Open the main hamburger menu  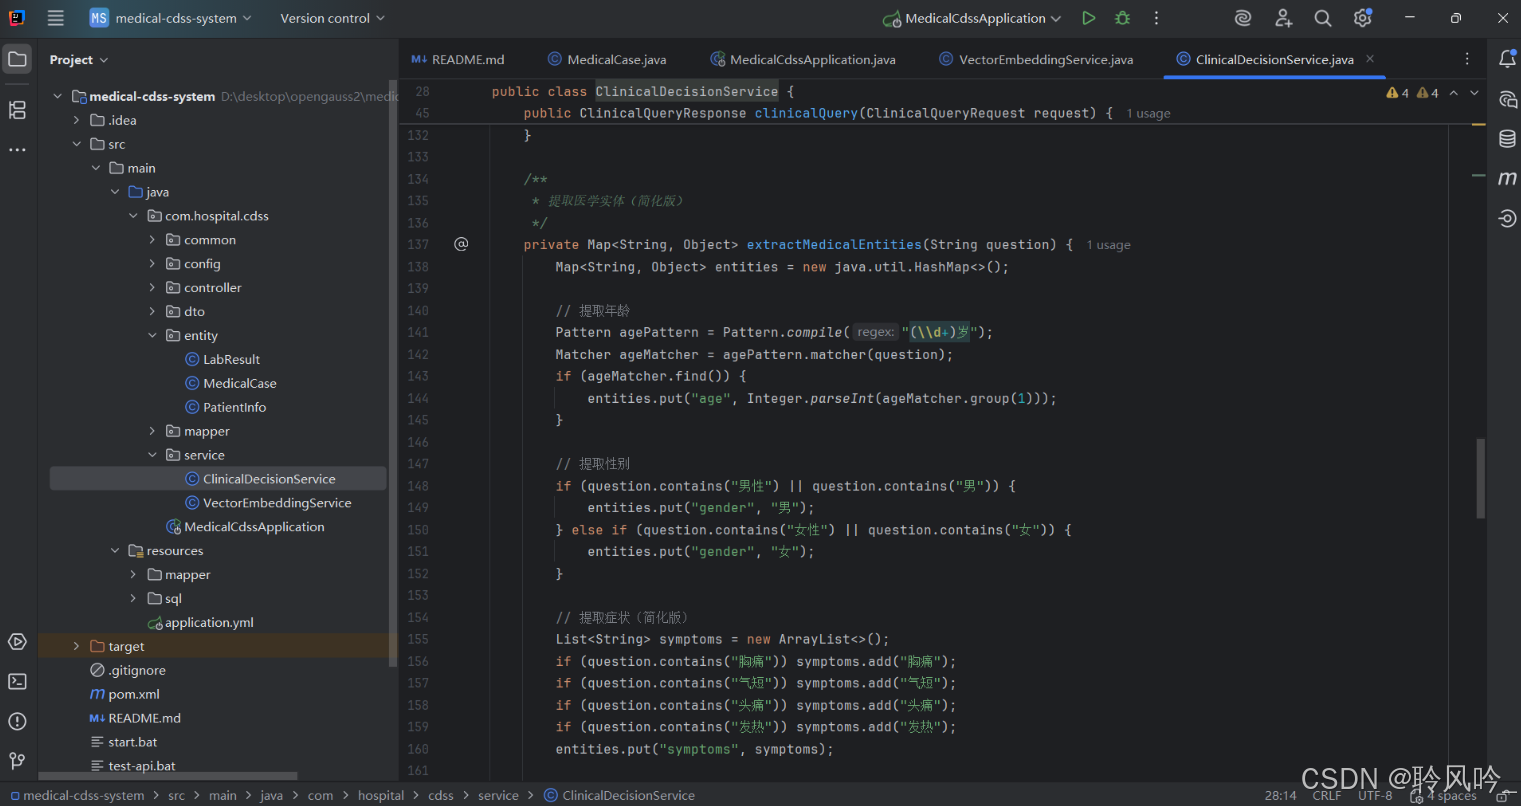56,18
